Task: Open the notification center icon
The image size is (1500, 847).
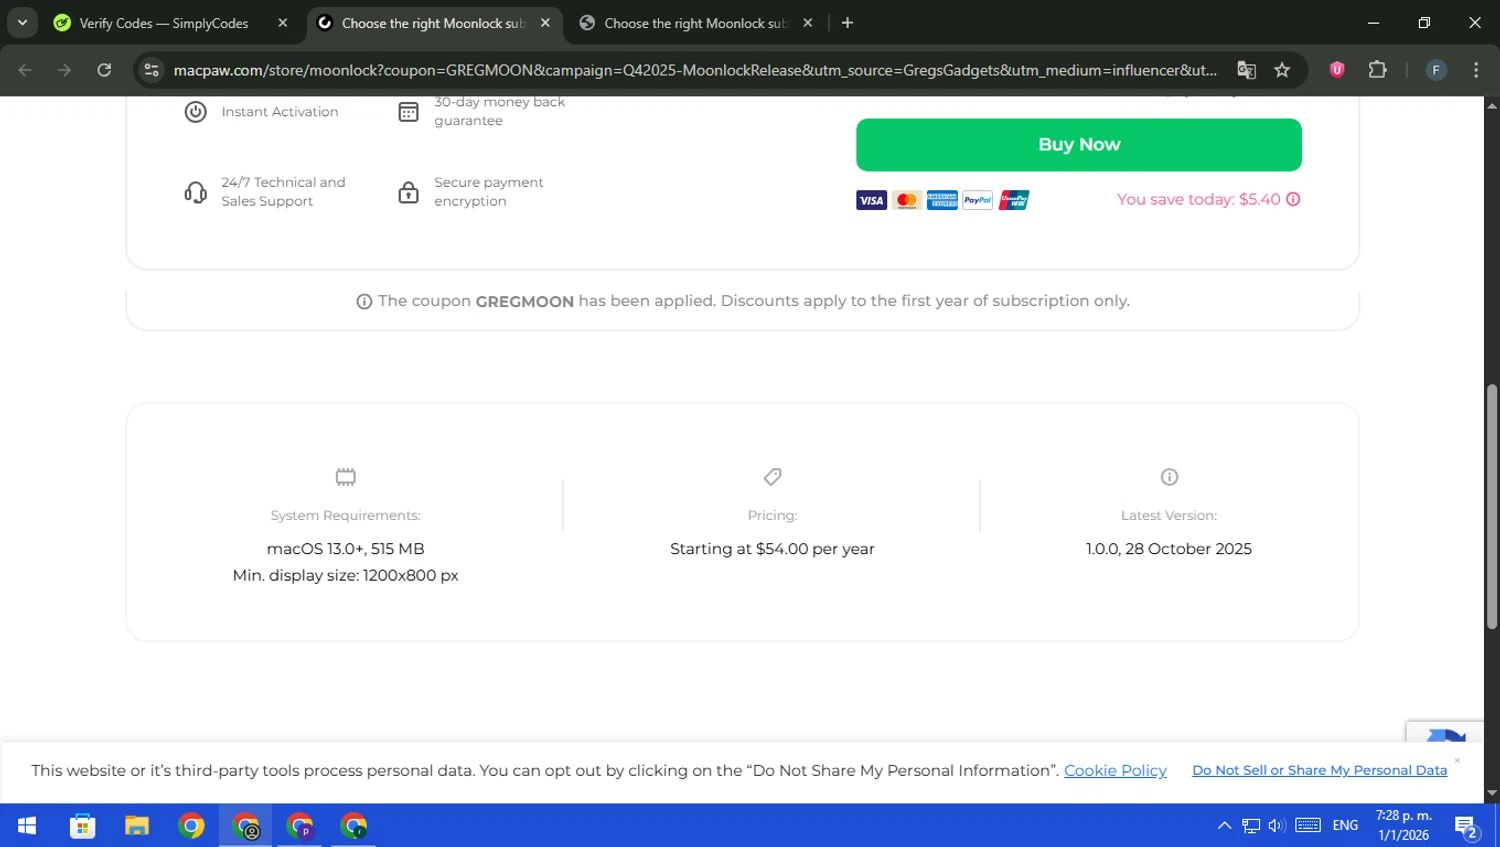Action: pos(1467,827)
